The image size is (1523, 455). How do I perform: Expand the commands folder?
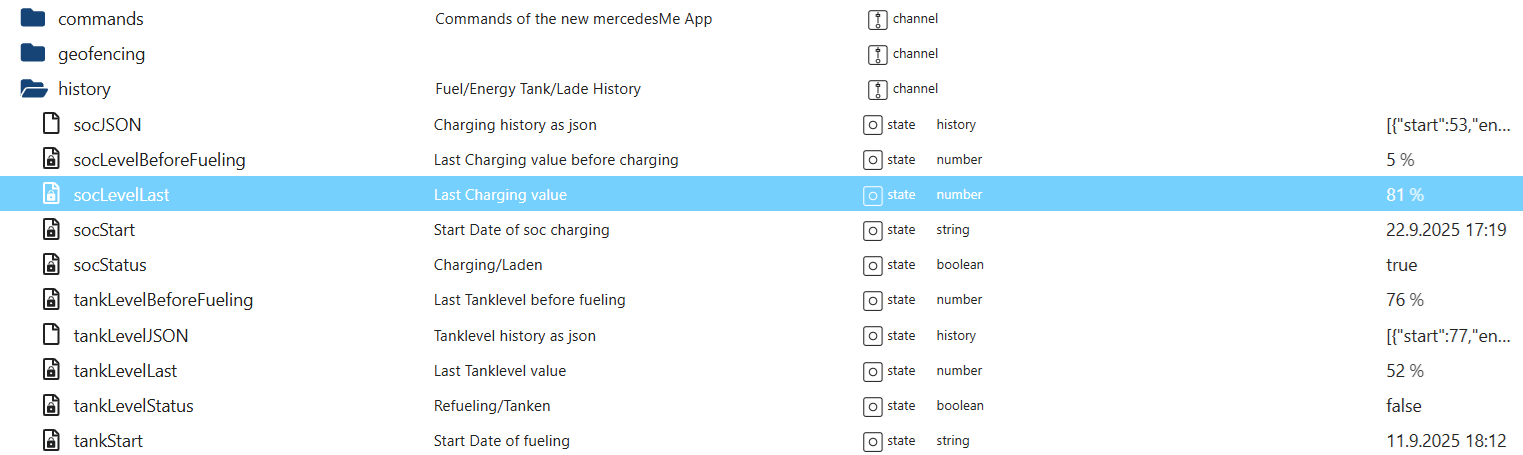tap(34, 19)
